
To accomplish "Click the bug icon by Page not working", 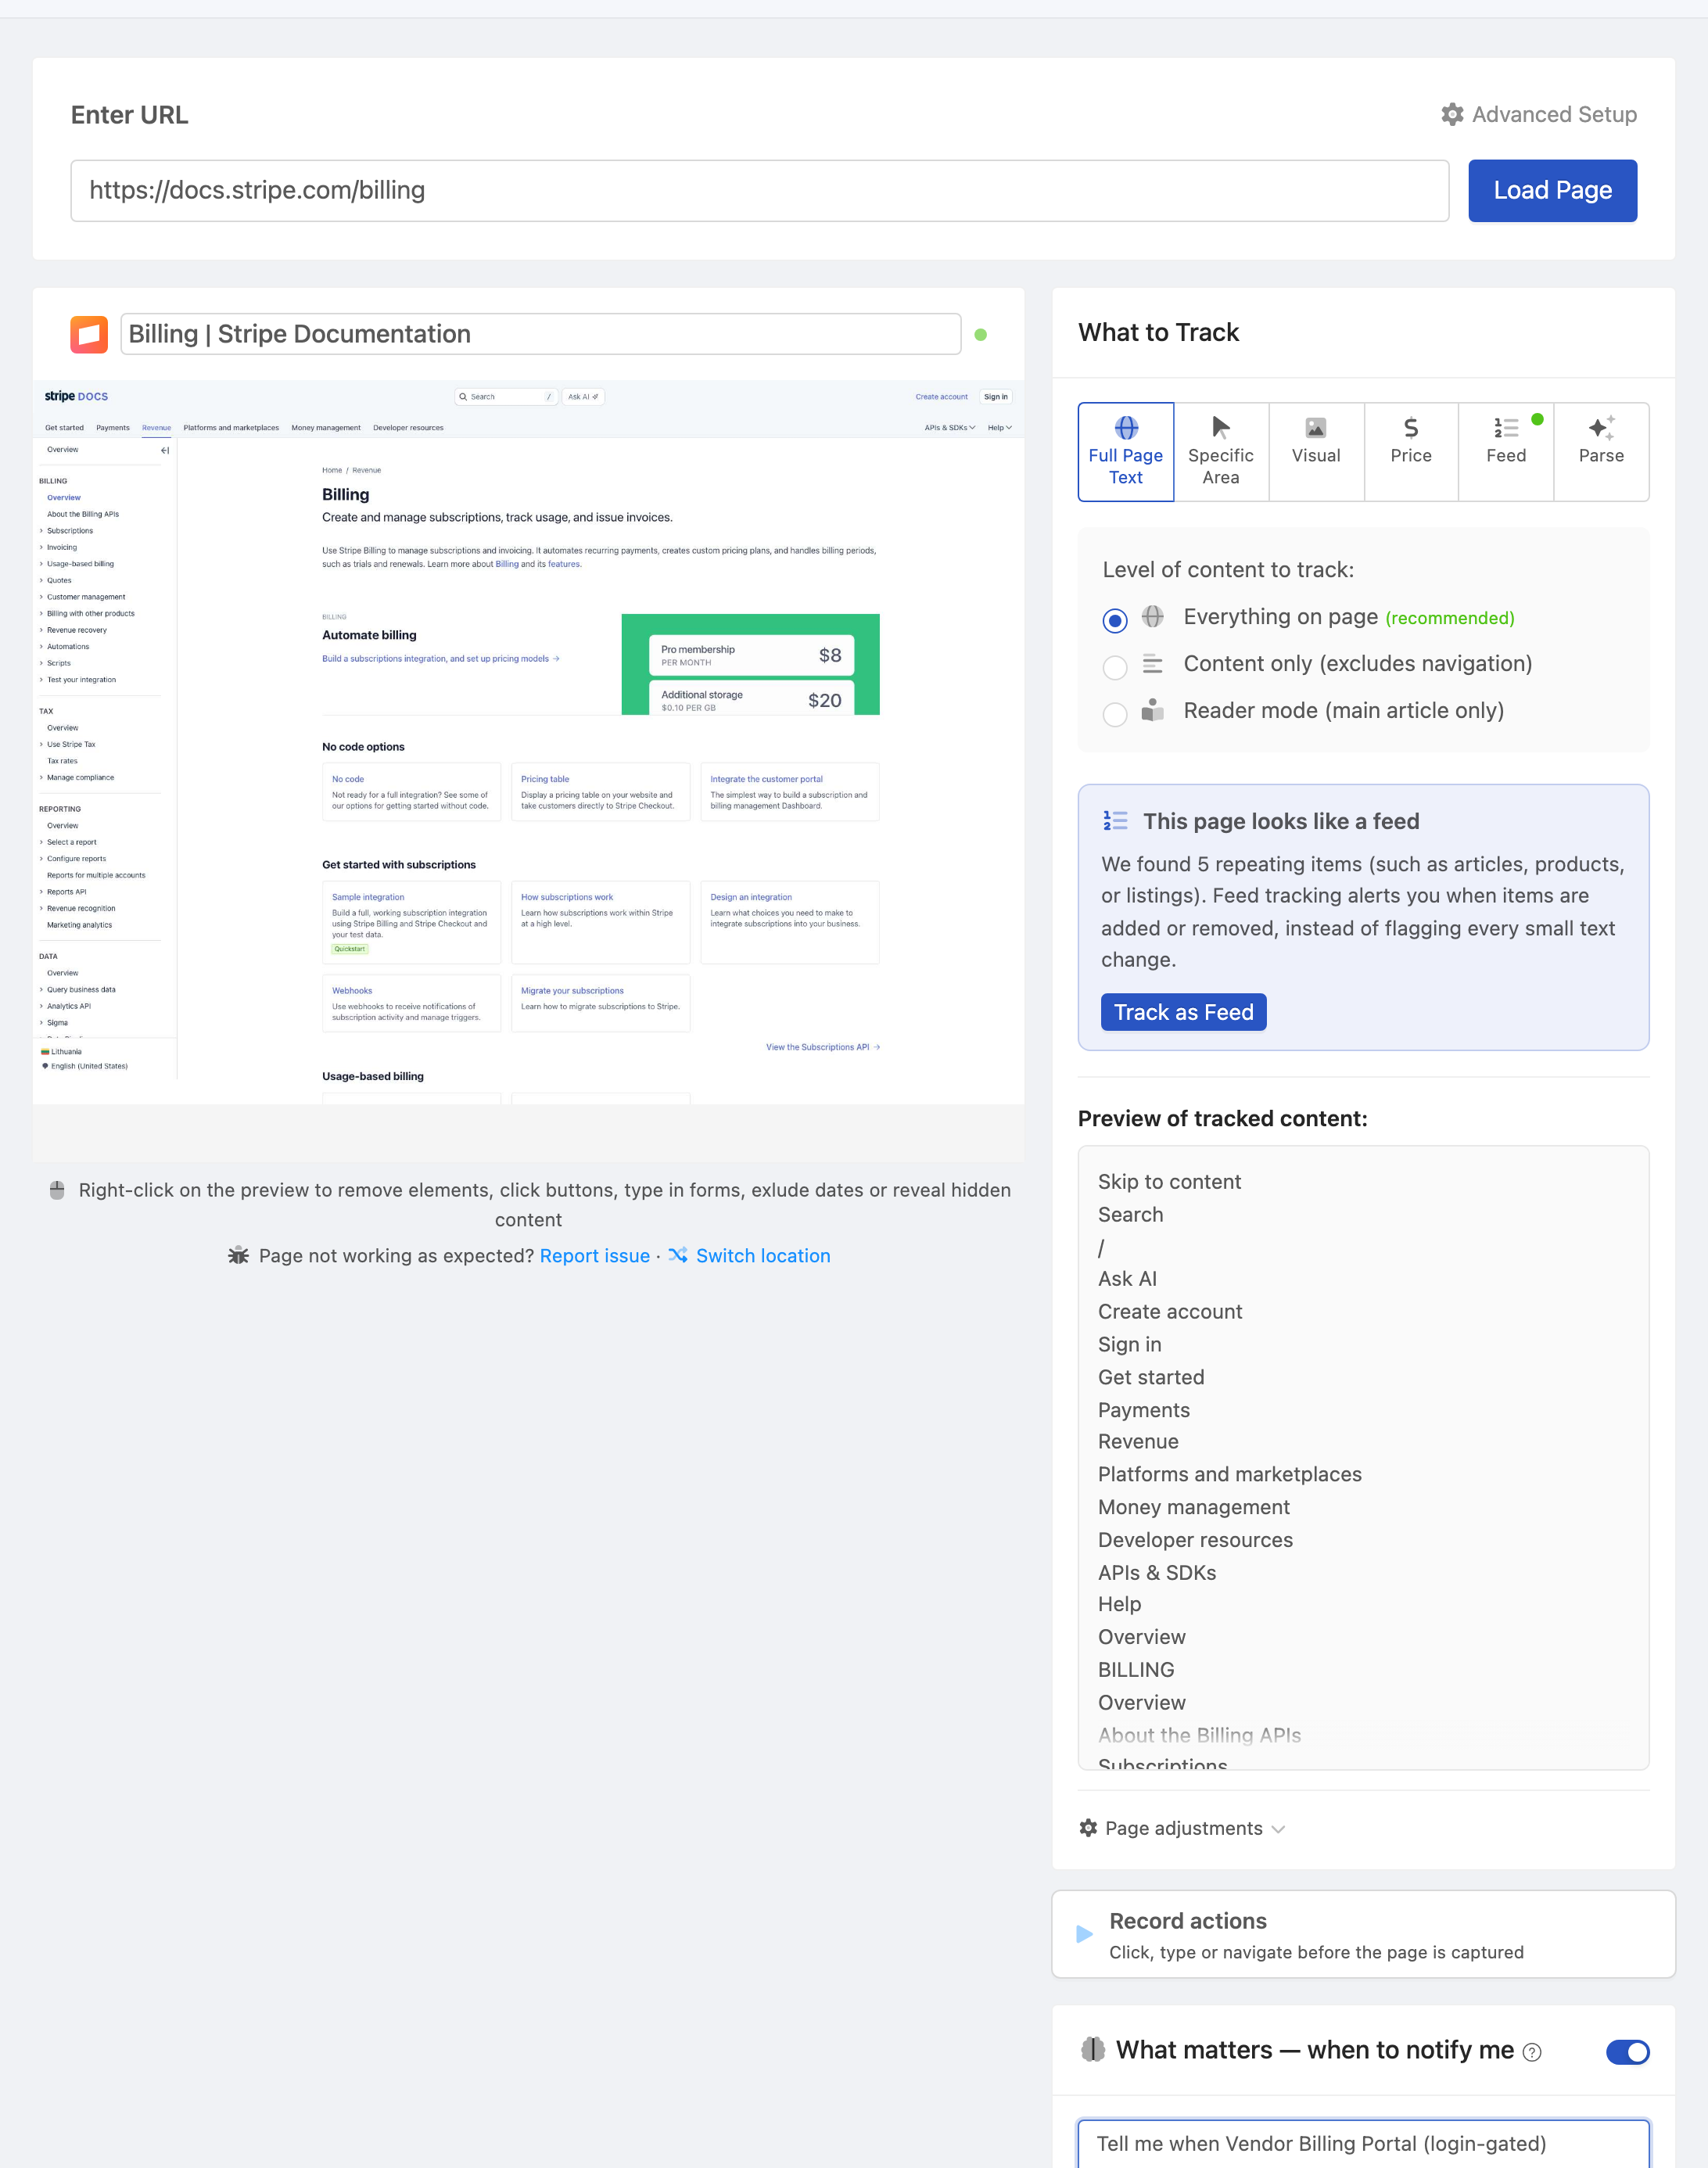I will [238, 1255].
